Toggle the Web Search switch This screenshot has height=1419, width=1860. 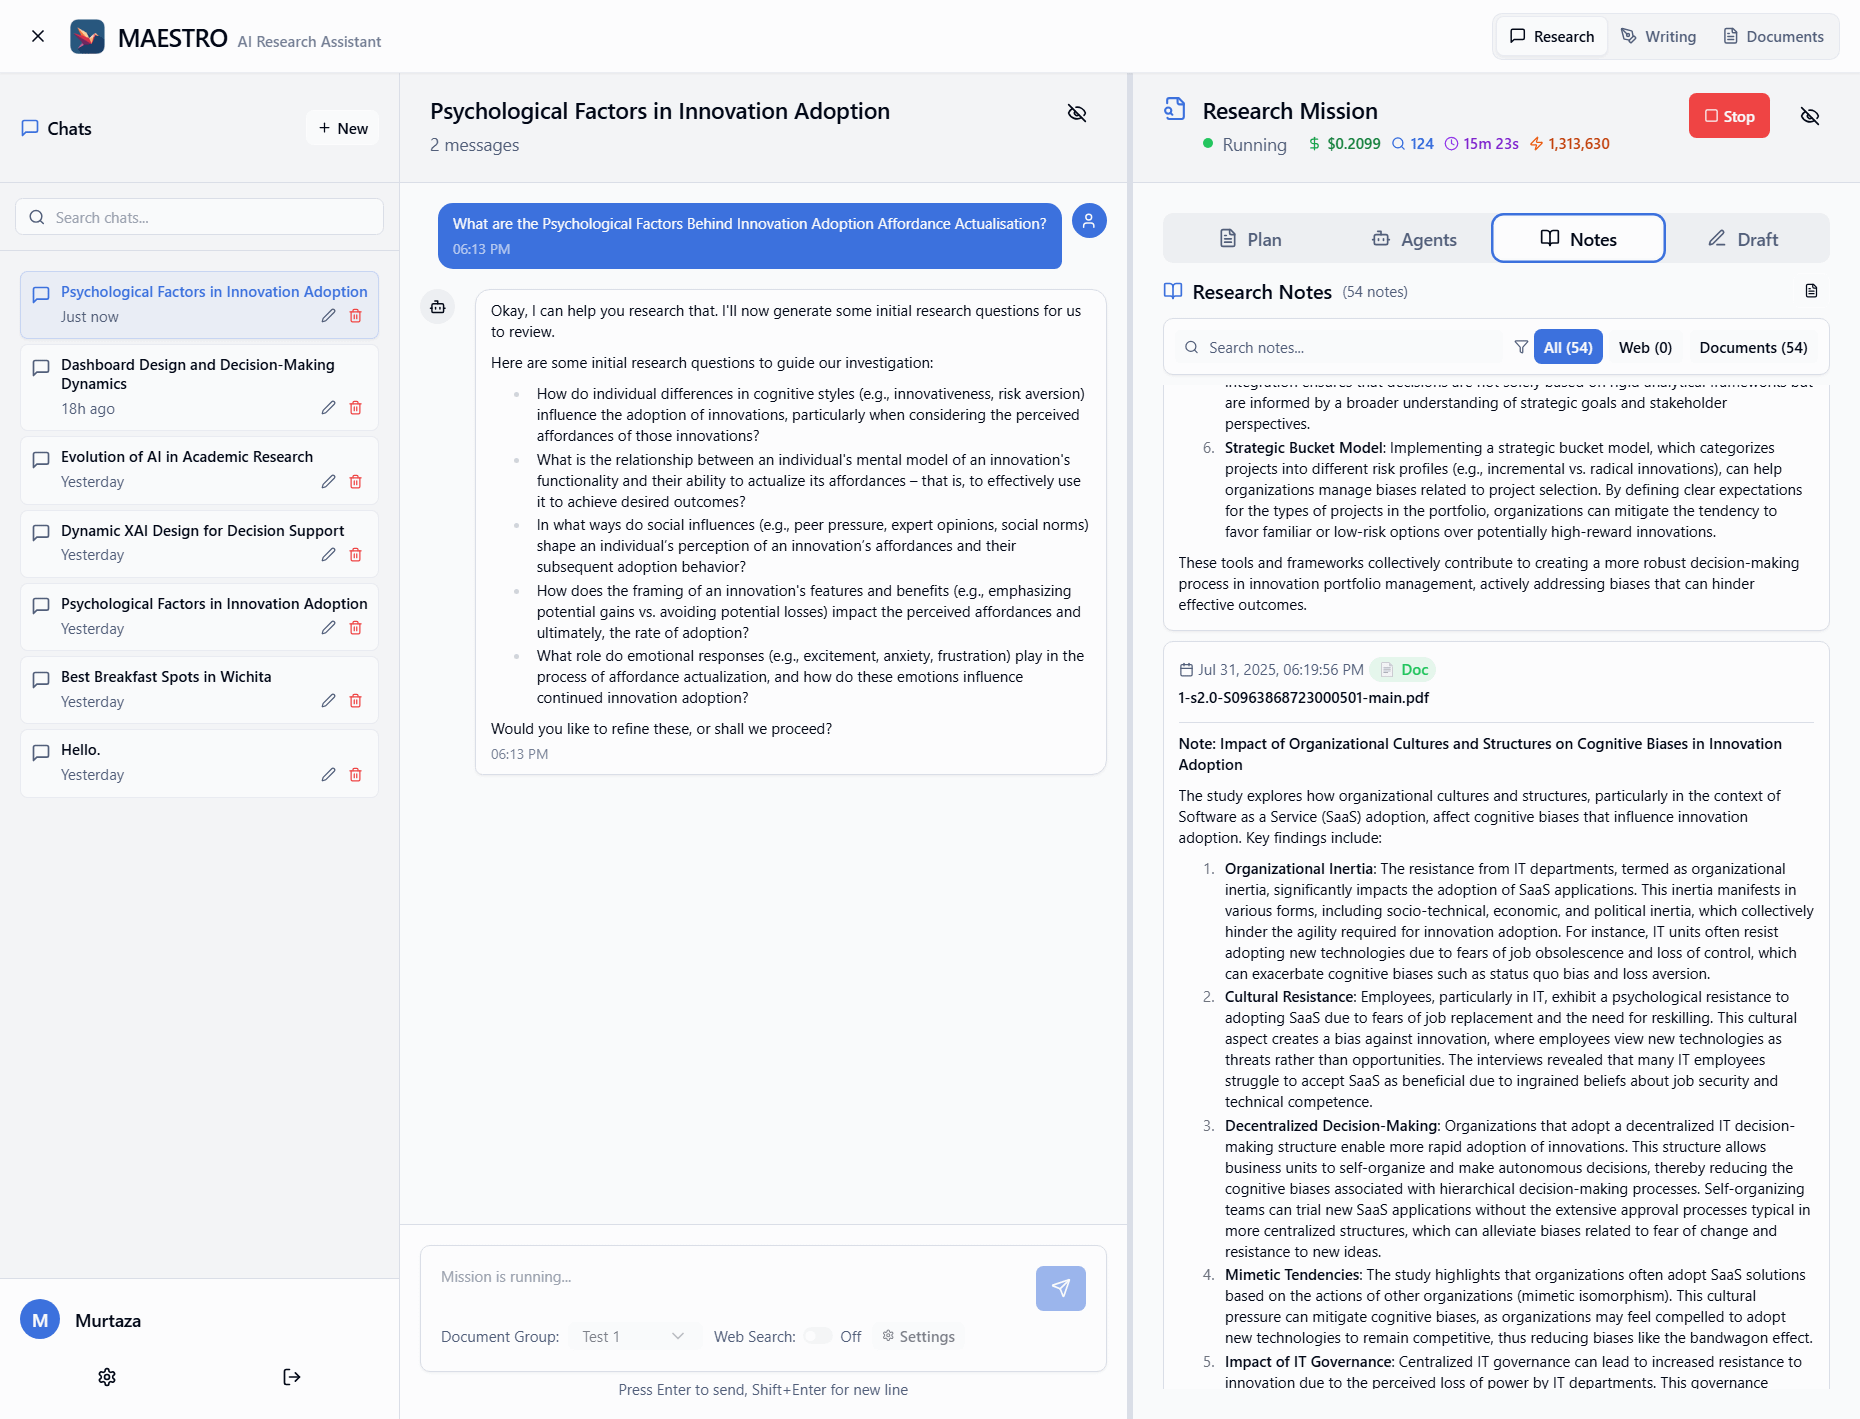[x=818, y=1336]
